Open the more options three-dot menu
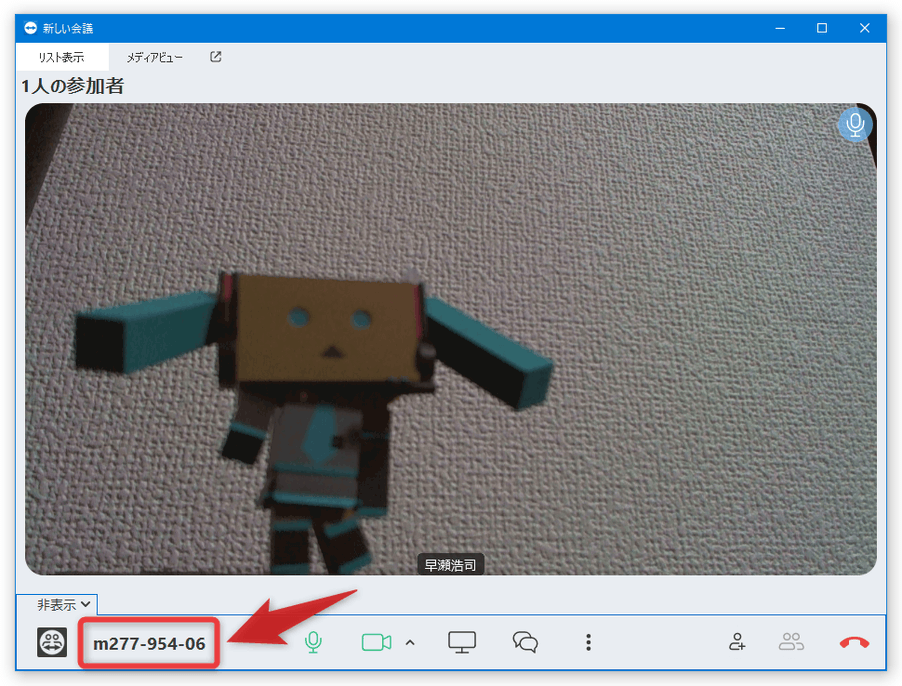 tap(588, 642)
